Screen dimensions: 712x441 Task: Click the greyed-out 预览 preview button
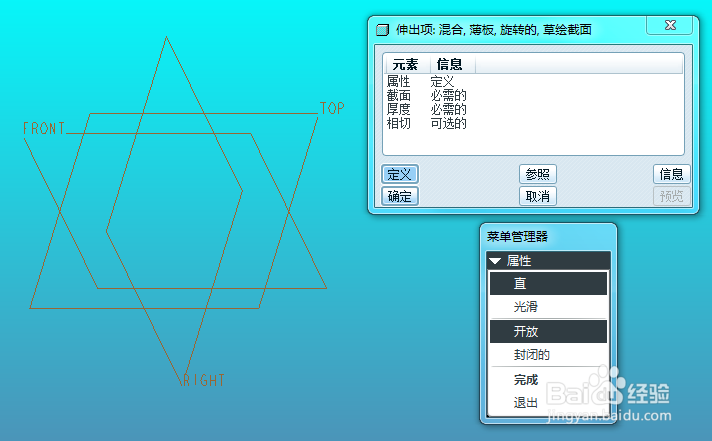click(x=672, y=196)
